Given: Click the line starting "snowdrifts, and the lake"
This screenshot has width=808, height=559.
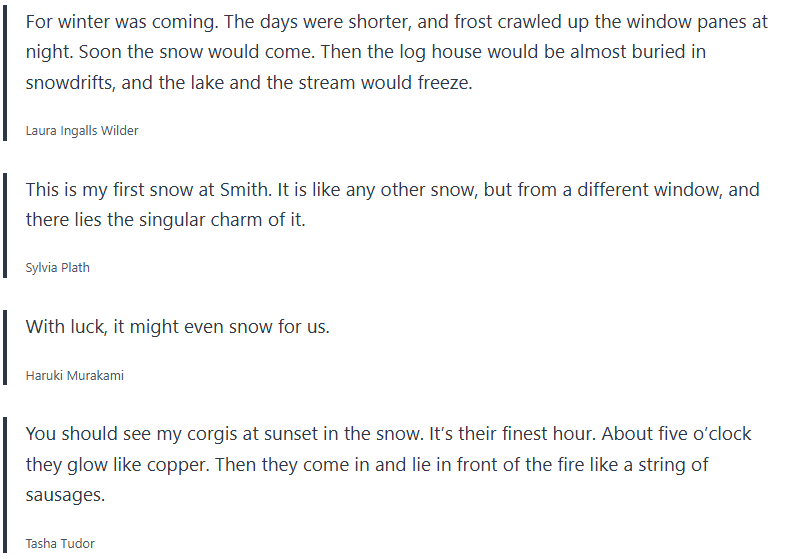Looking at the screenshot, I should pos(248,83).
